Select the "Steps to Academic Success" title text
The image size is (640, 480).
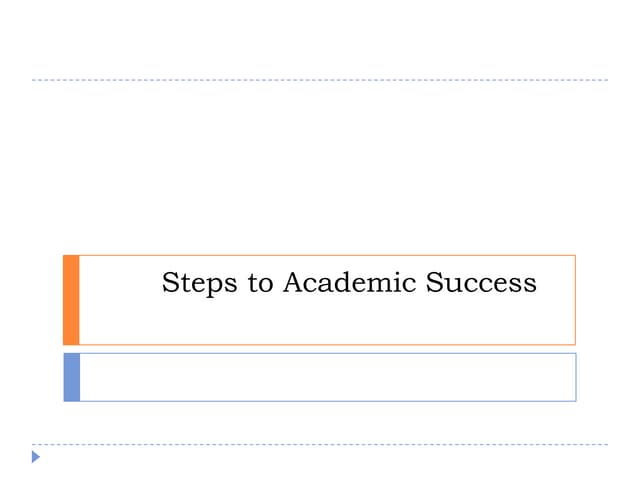coord(349,283)
